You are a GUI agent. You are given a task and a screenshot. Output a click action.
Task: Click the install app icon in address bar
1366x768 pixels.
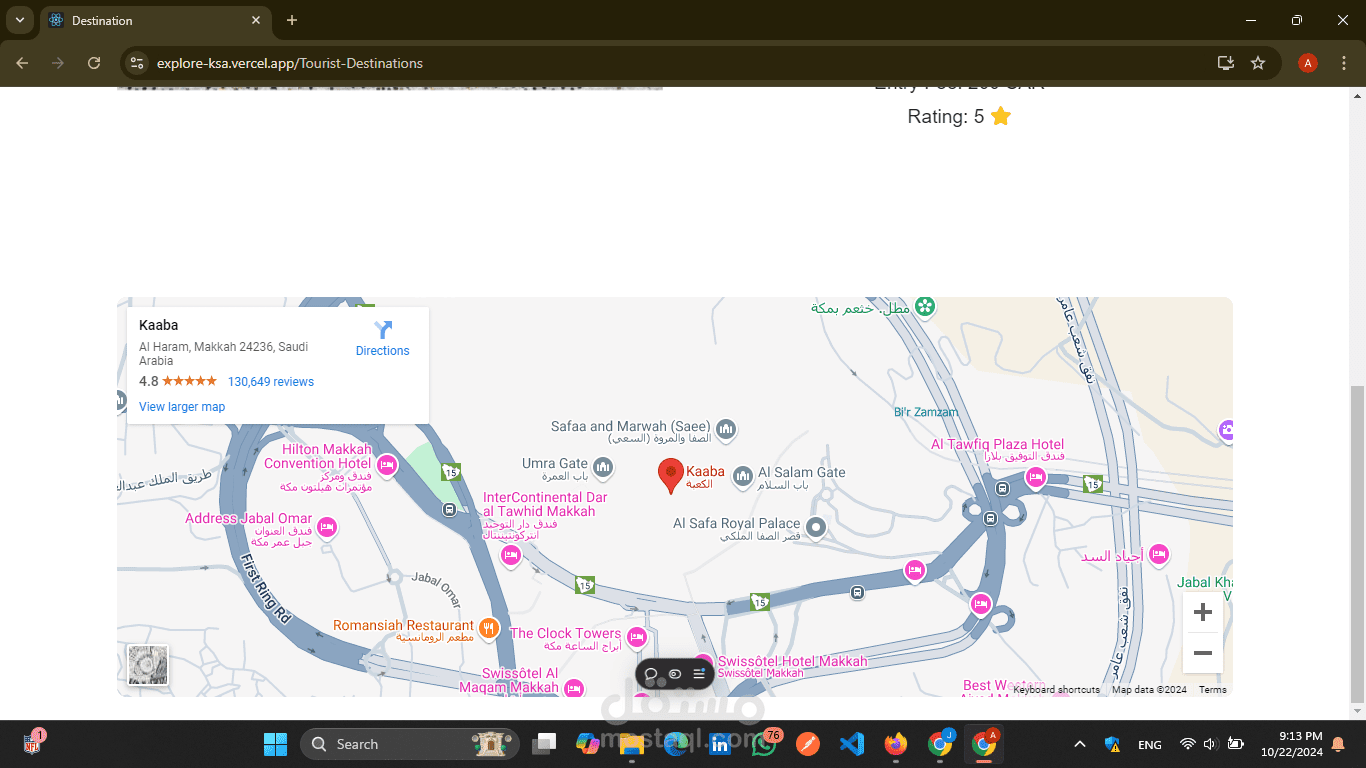[1226, 63]
